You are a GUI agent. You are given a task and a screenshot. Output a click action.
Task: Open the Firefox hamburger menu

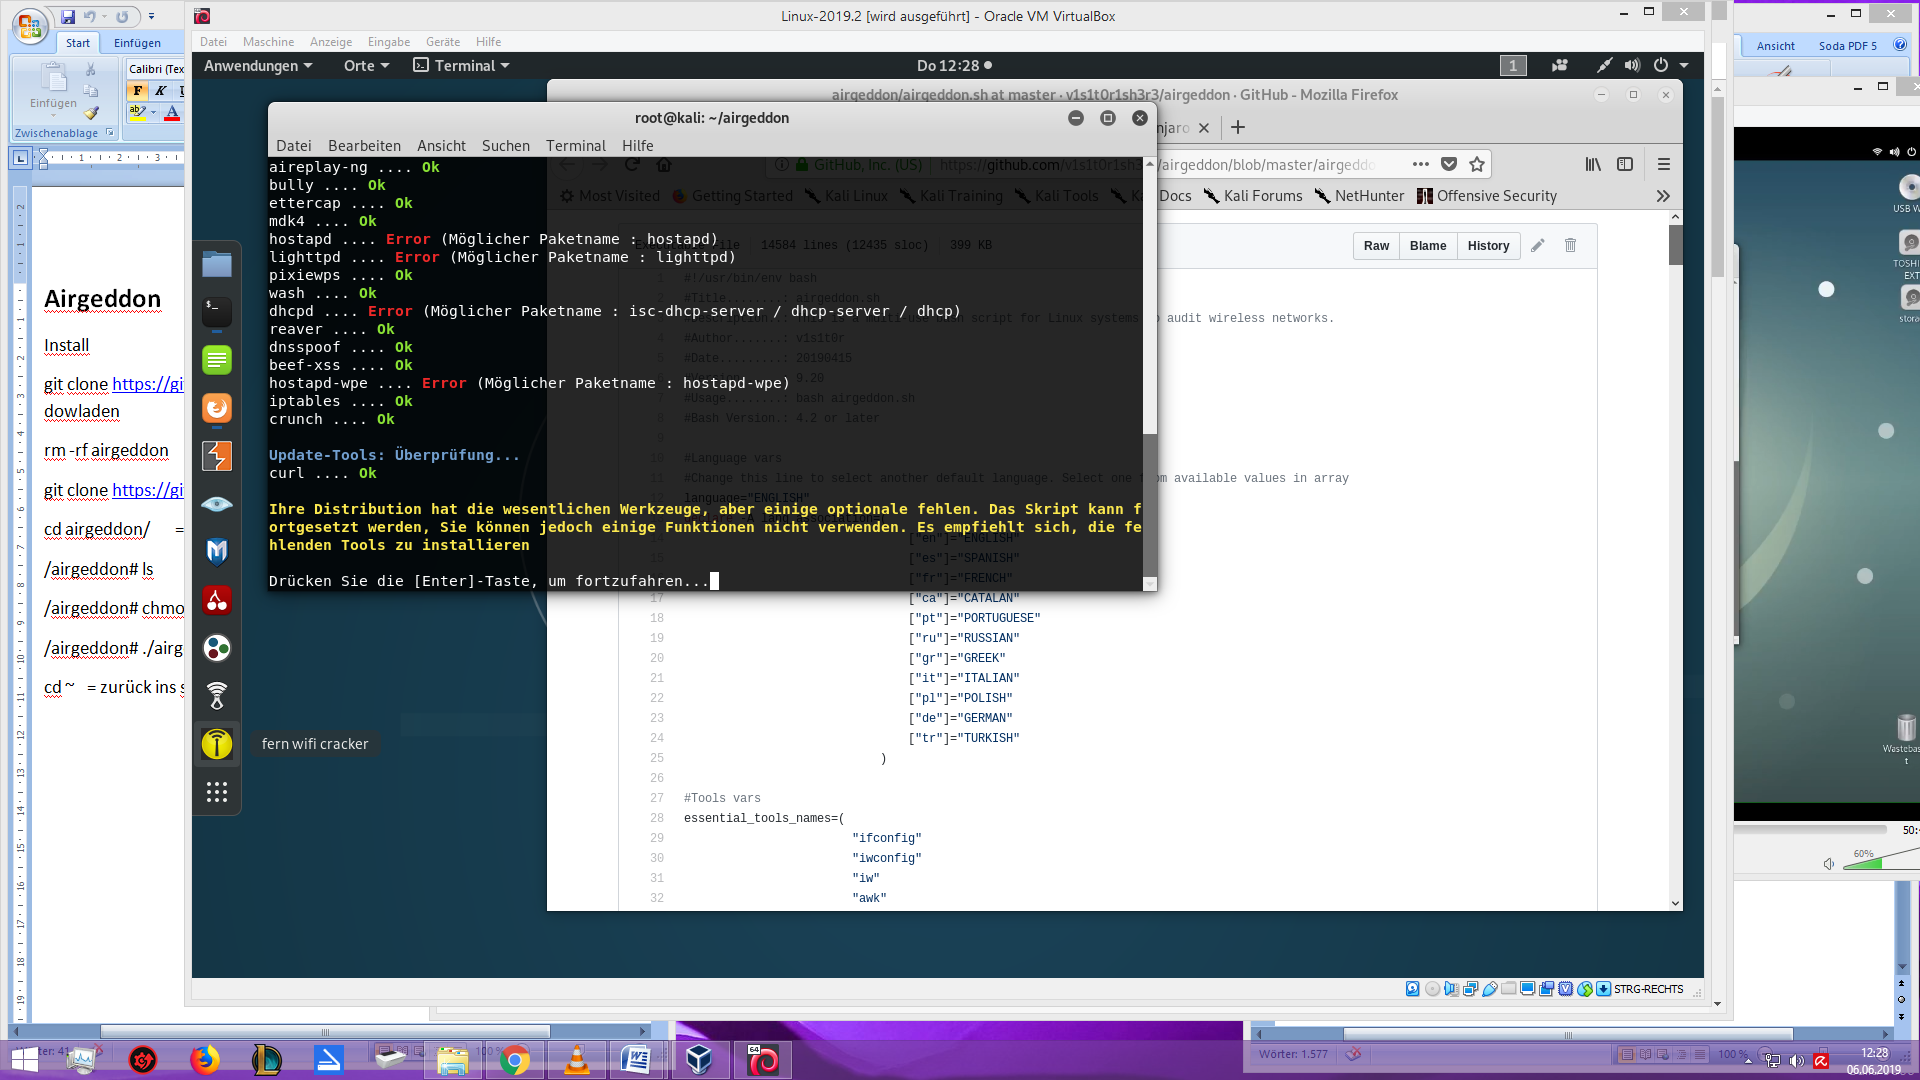point(1664,165)
